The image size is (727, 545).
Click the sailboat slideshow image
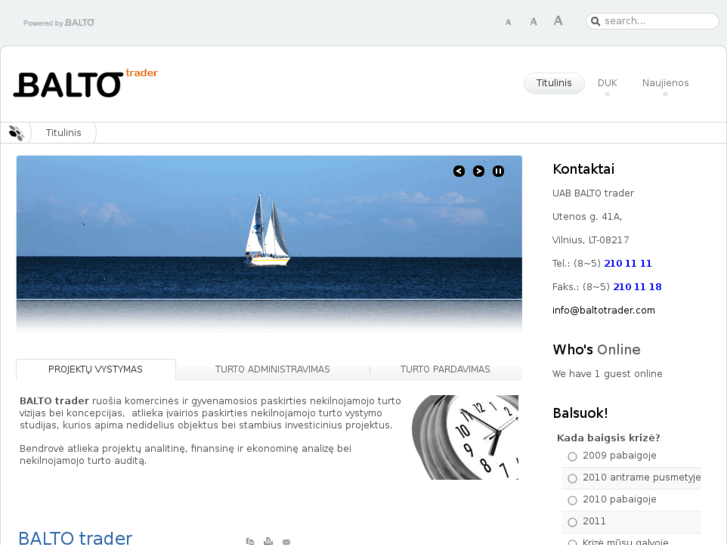[269, 244]
